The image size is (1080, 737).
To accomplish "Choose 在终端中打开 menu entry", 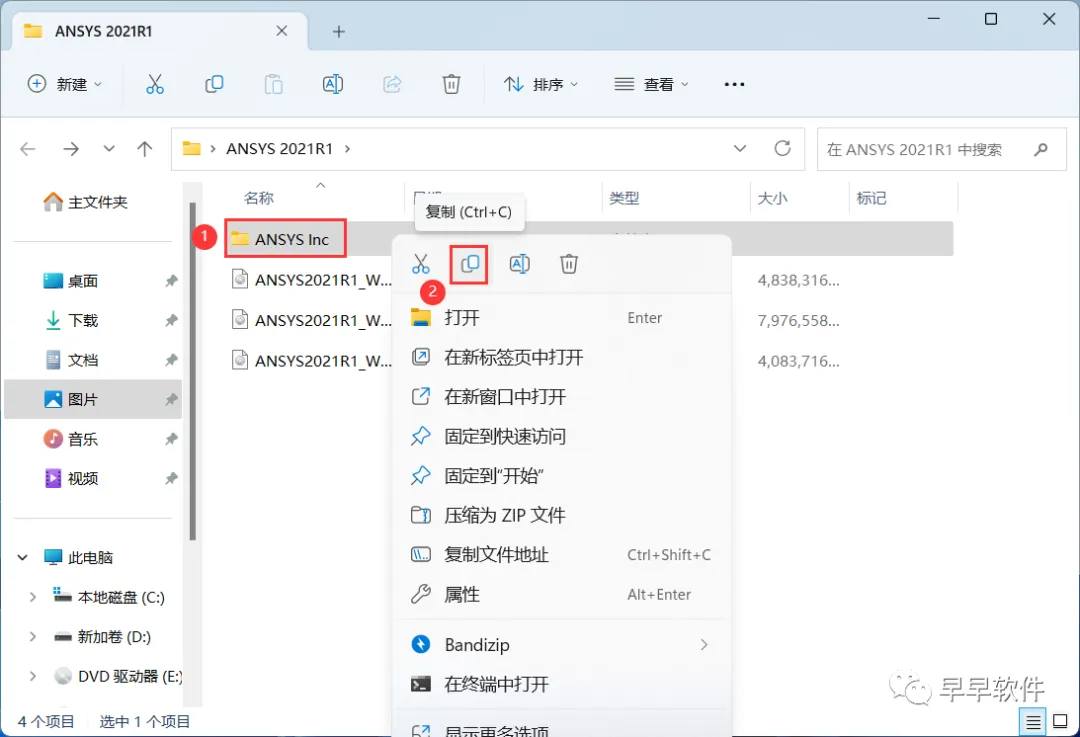I will pyautogui.click(x=561, y=685).
